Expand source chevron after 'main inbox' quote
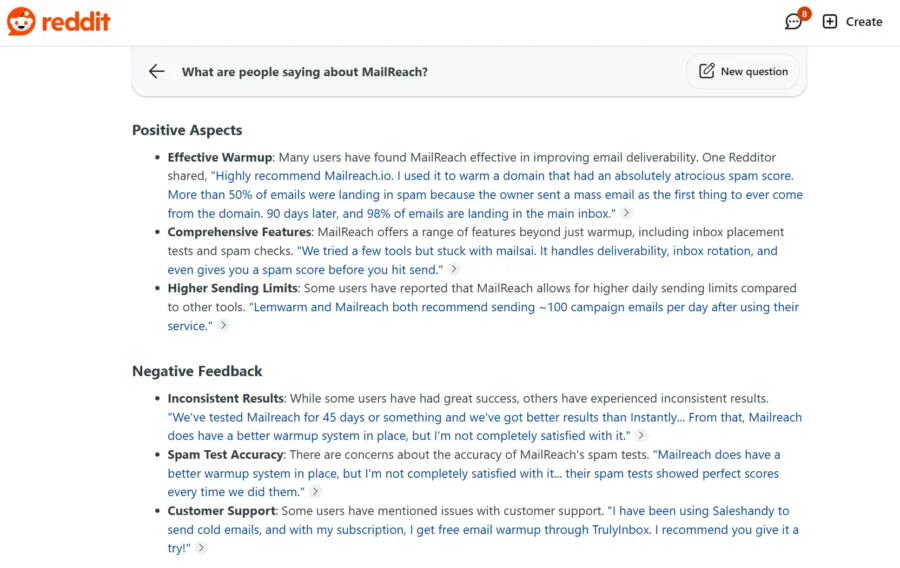Screen dimensions: 900x568 627,213
